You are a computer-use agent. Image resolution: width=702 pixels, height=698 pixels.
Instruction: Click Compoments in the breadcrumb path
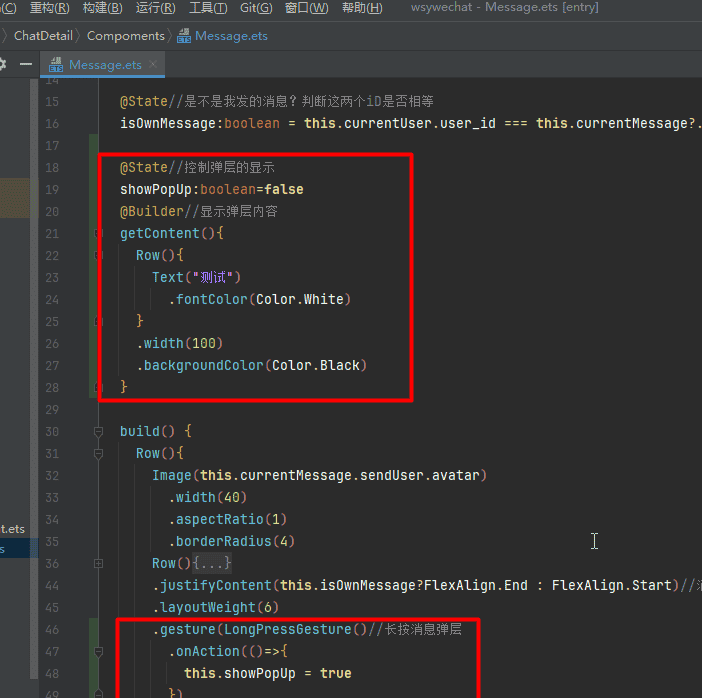pyautogui.click(x=126, y=36)
